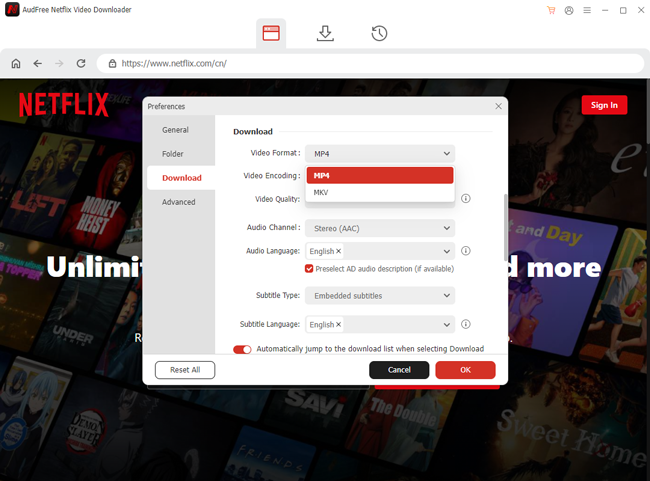This screenshot has width=650, height=481.
Task: Reload the page with refresh icon
Action: (81, 63)
